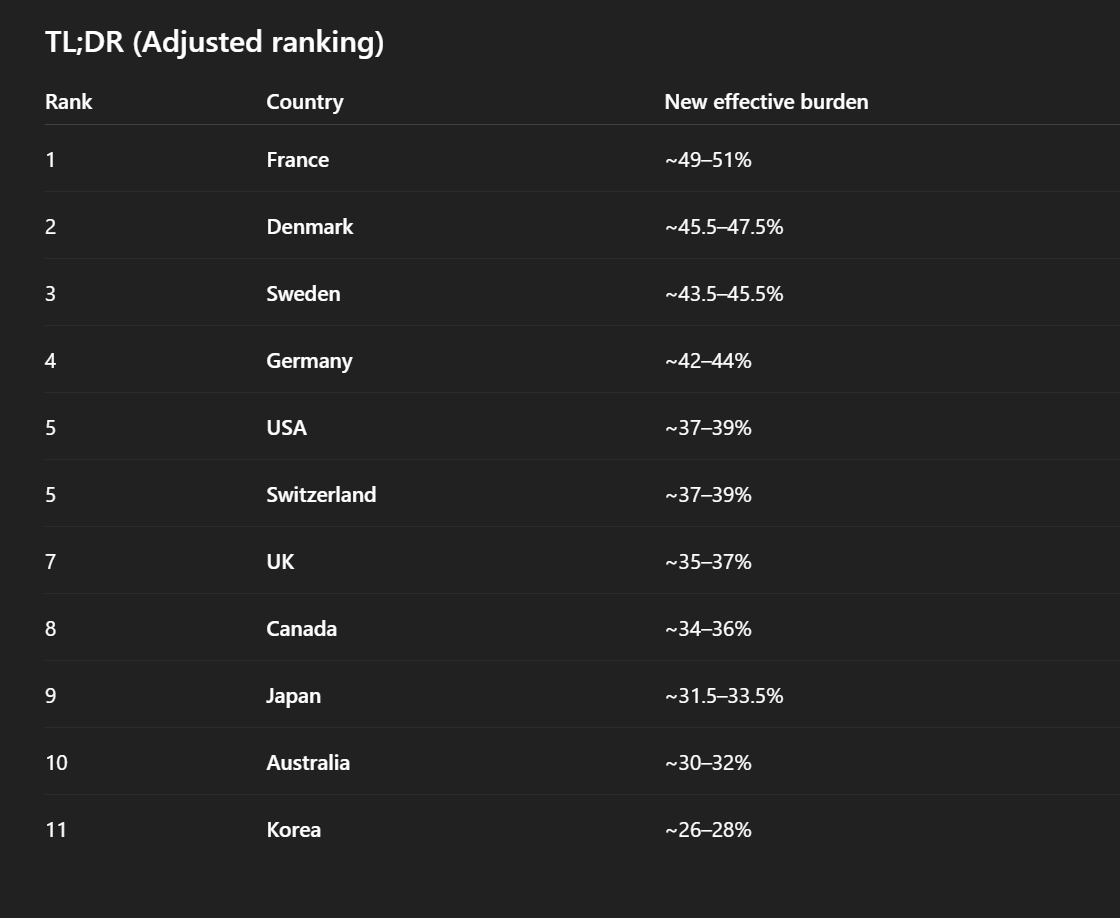
Task: Select Denmark's ~45.5–47.5% burden value
Action: tap(724, 227)
